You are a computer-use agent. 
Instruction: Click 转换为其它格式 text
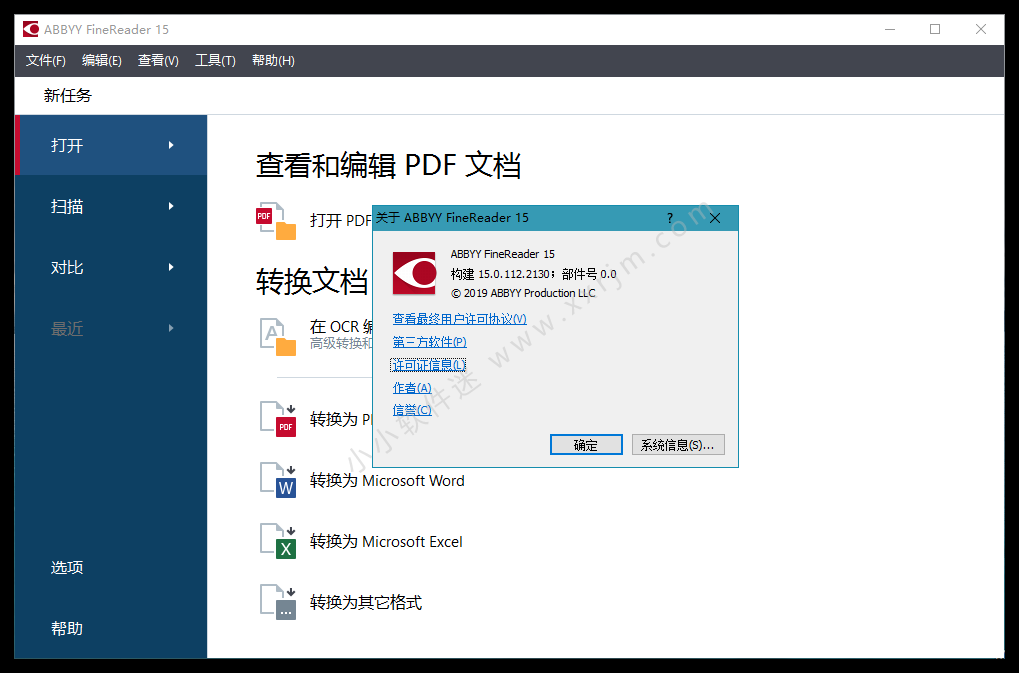(366, 603)
